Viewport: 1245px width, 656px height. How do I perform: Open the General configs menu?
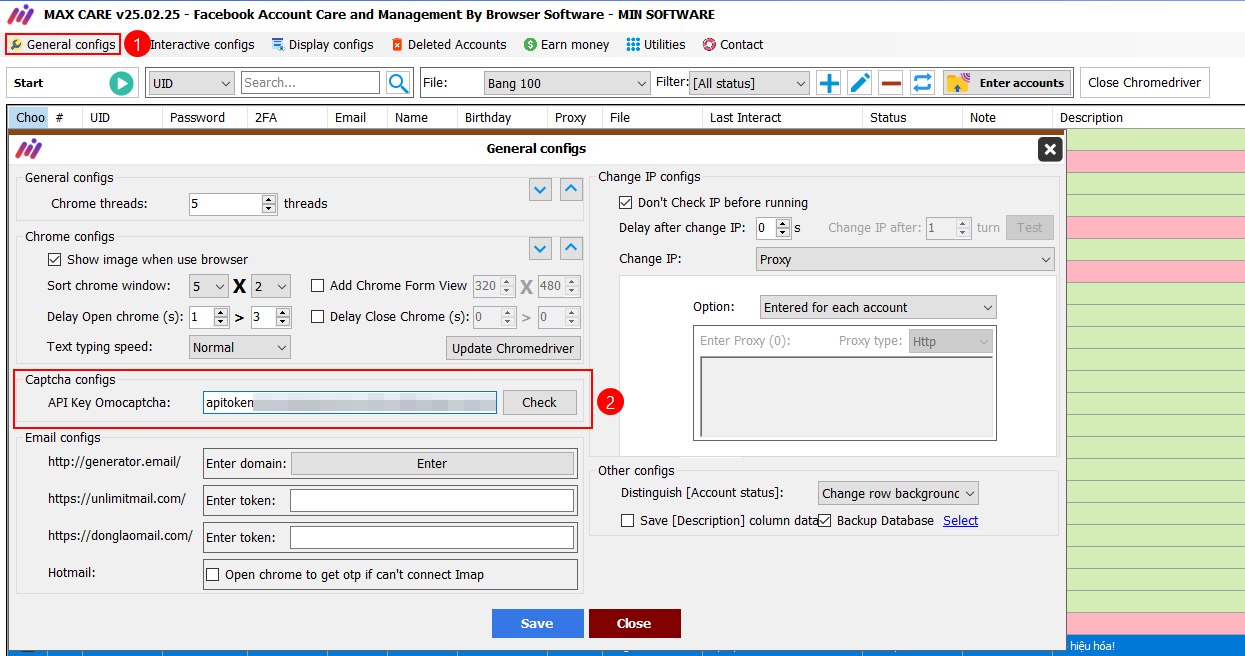63,44
